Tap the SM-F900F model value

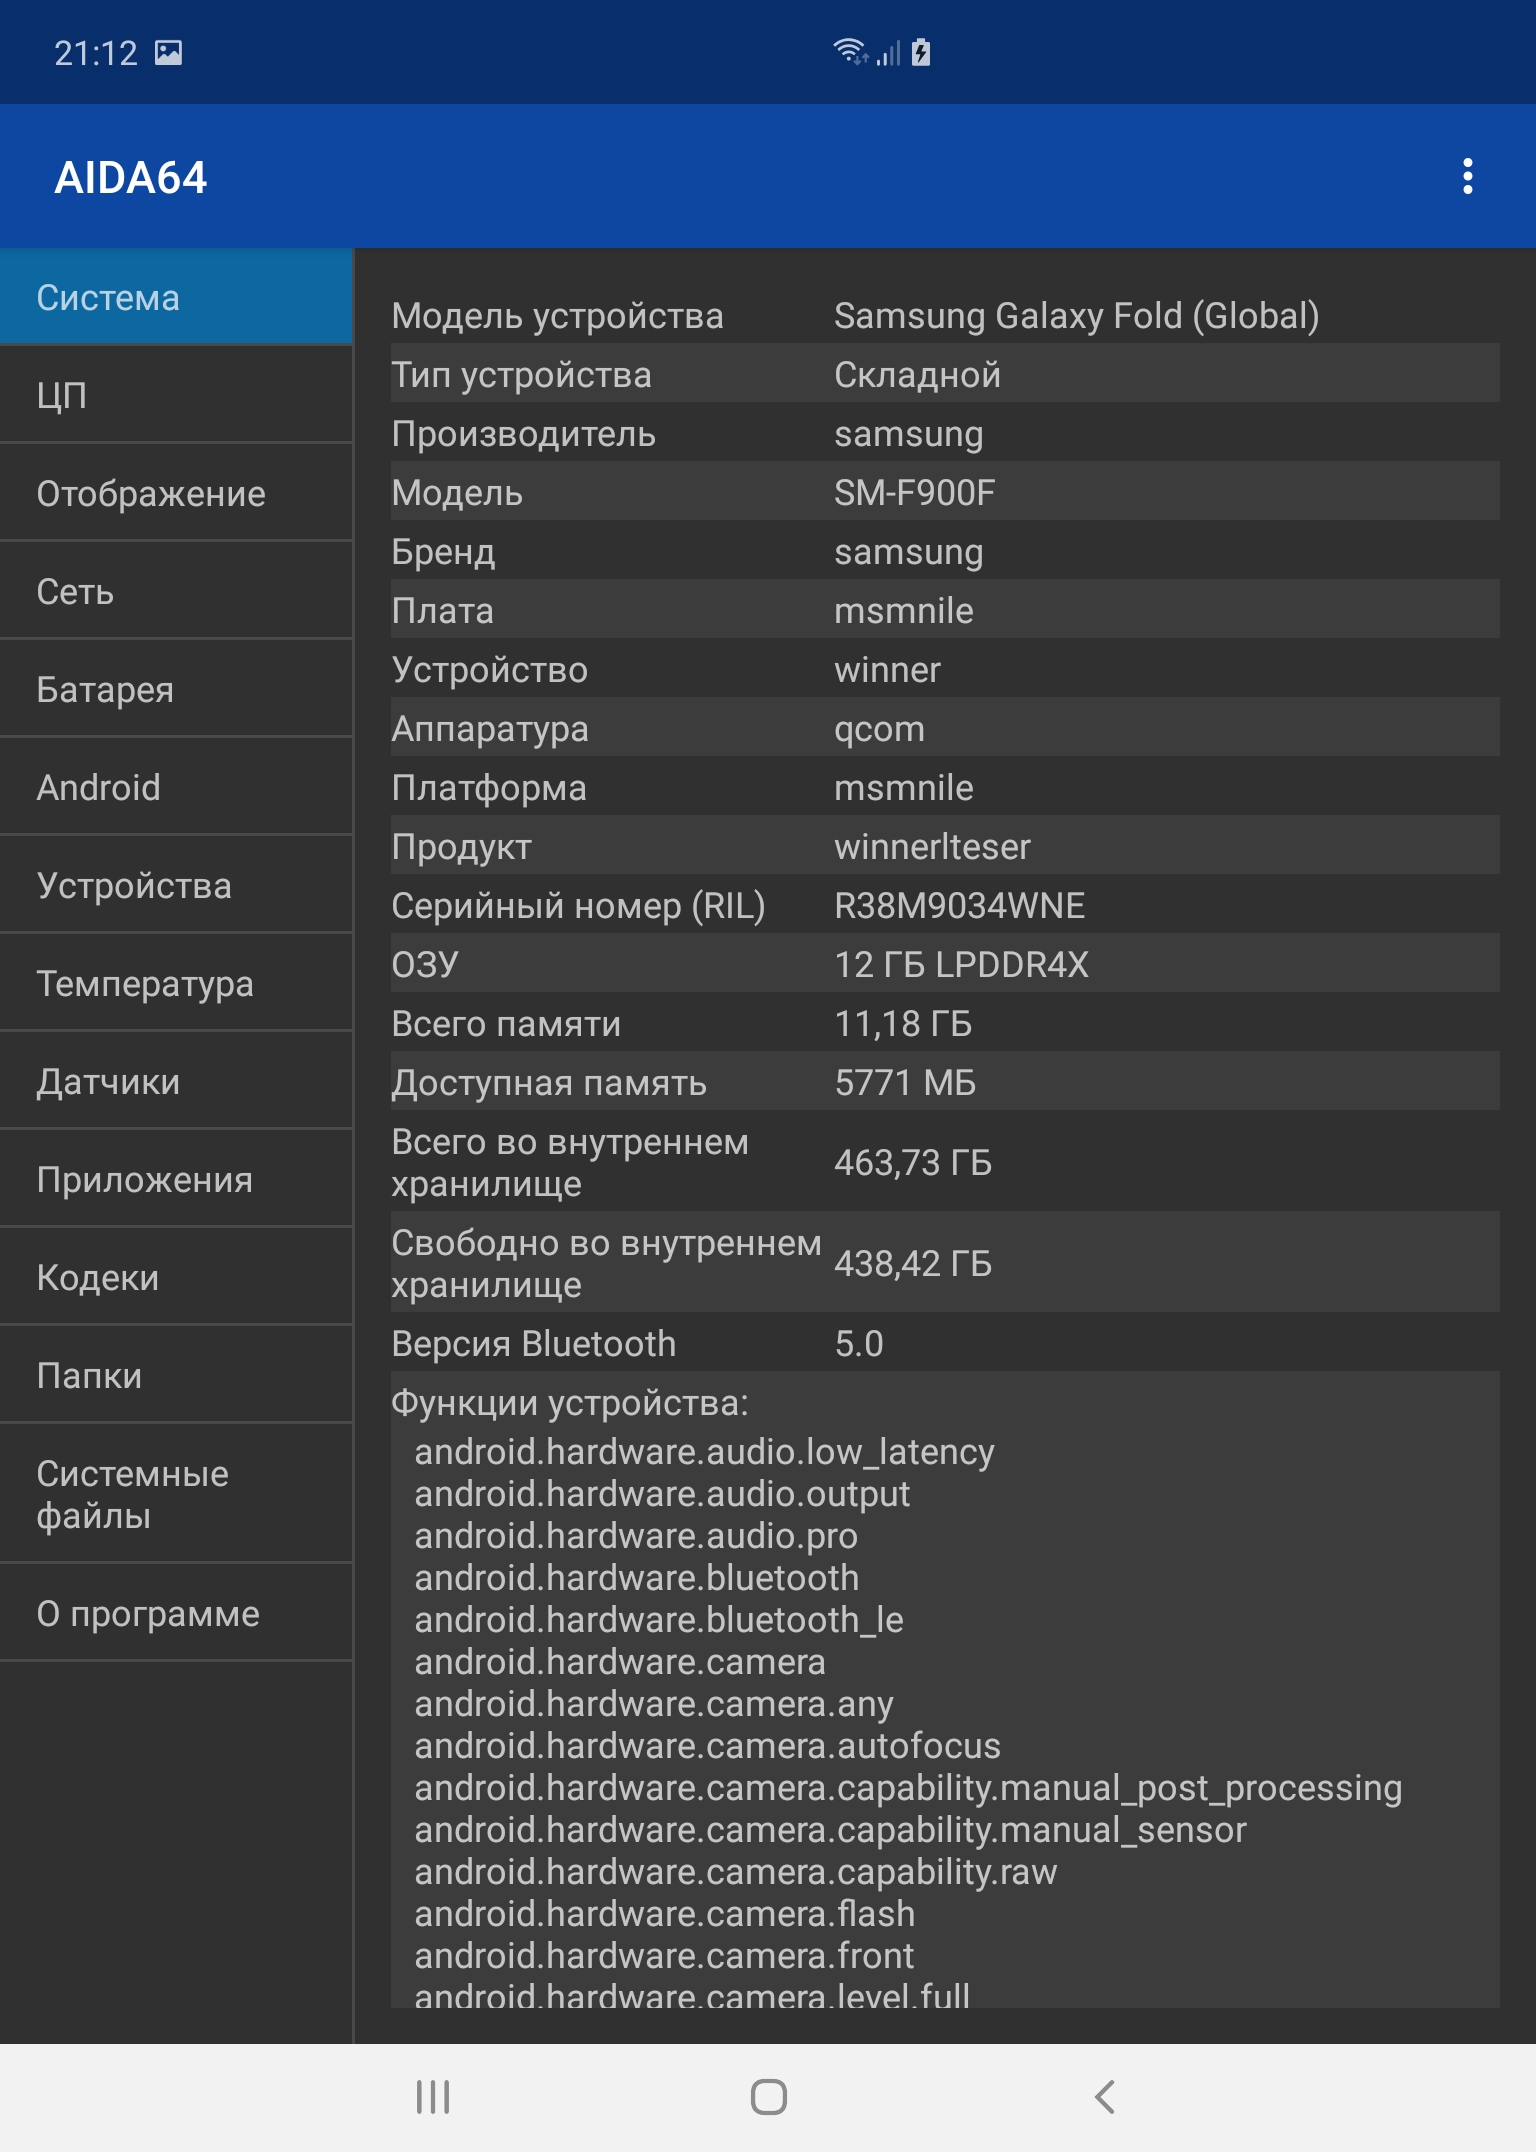(914, 492)
